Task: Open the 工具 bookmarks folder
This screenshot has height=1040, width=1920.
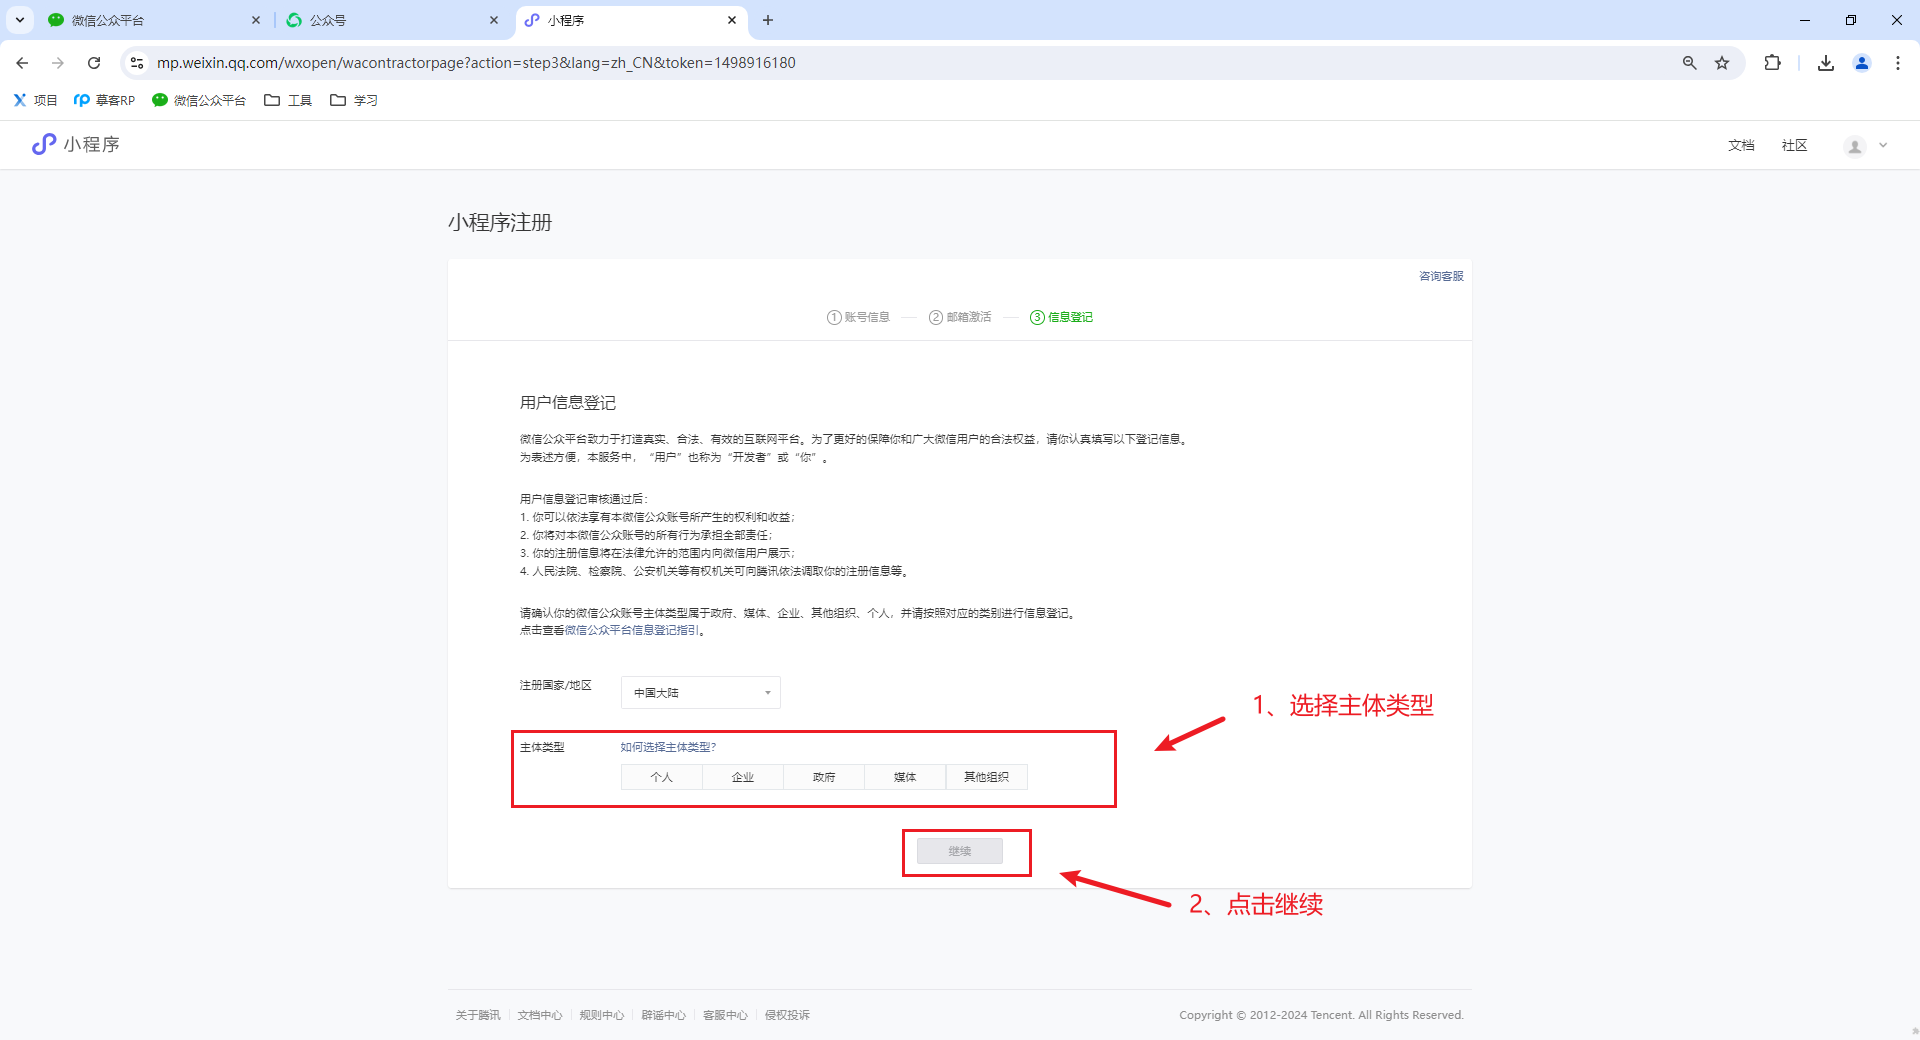Action: point(288,100)
